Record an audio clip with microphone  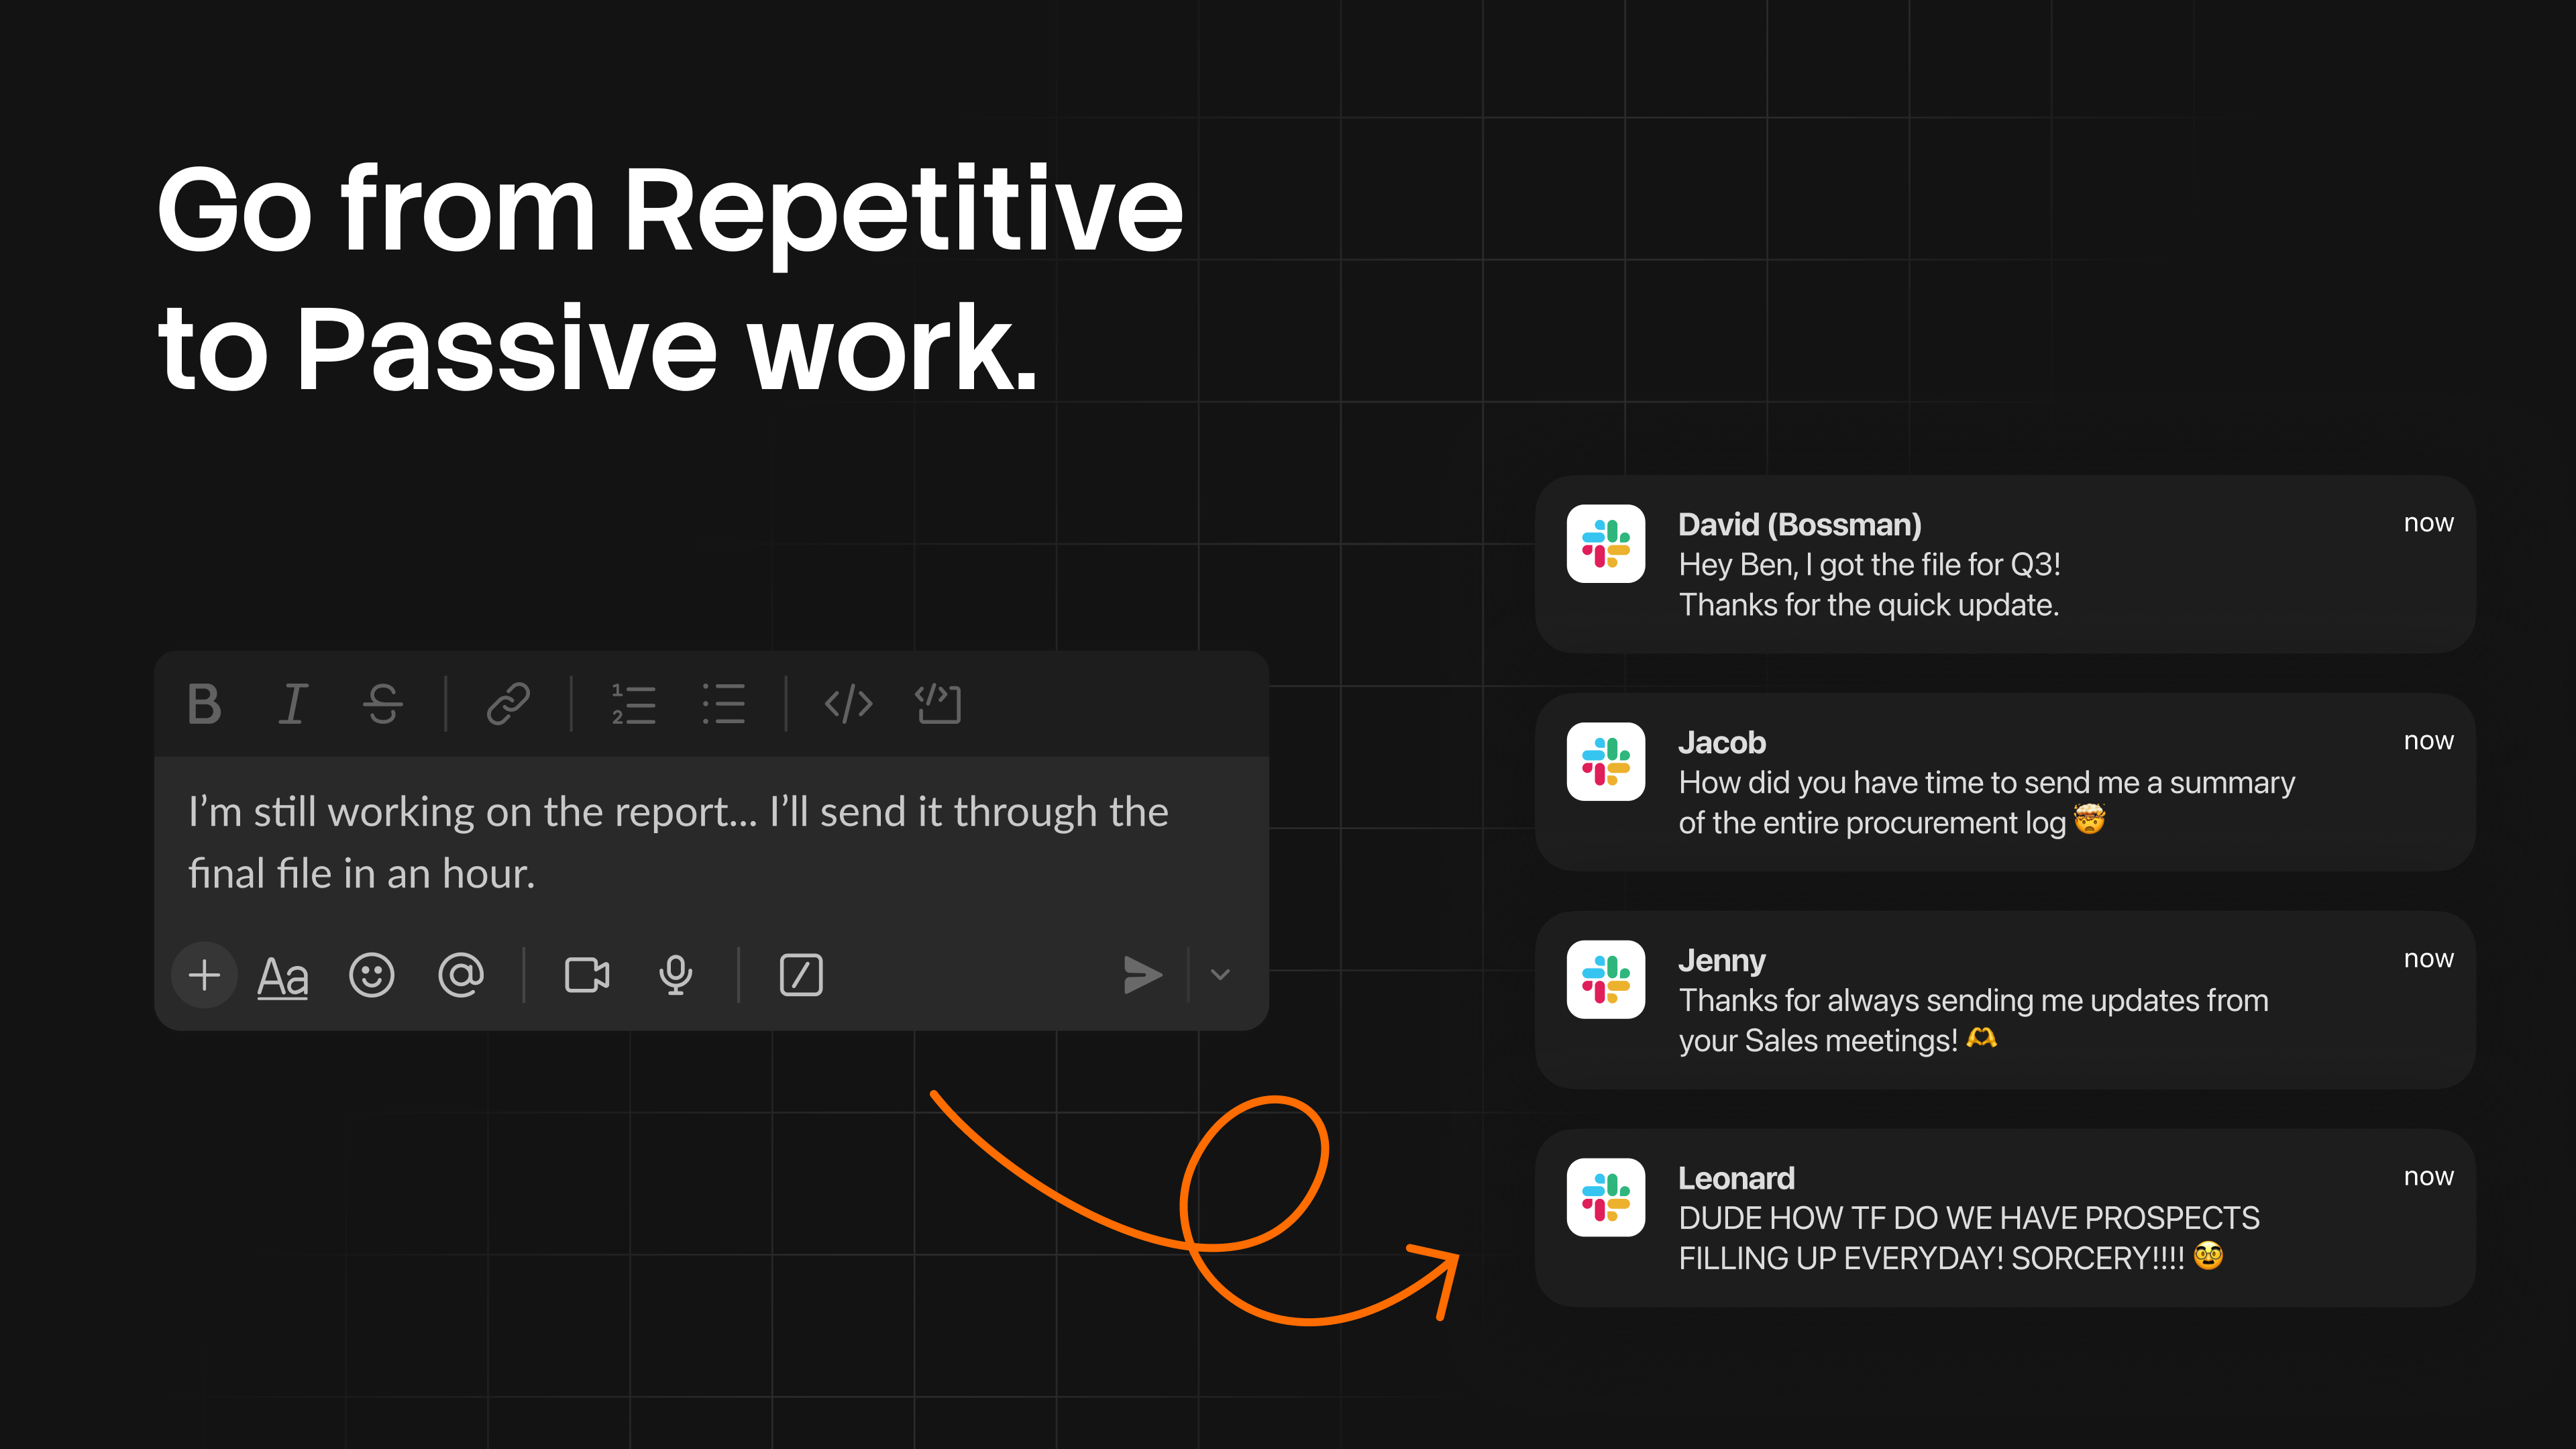(x=676, y=975)
